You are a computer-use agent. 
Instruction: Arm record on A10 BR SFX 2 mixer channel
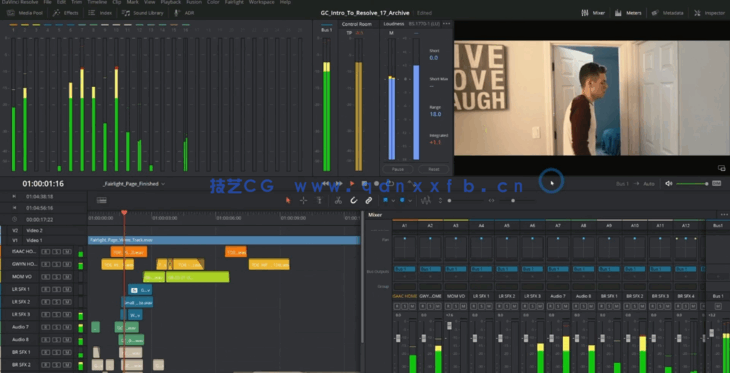pos(628,306)
